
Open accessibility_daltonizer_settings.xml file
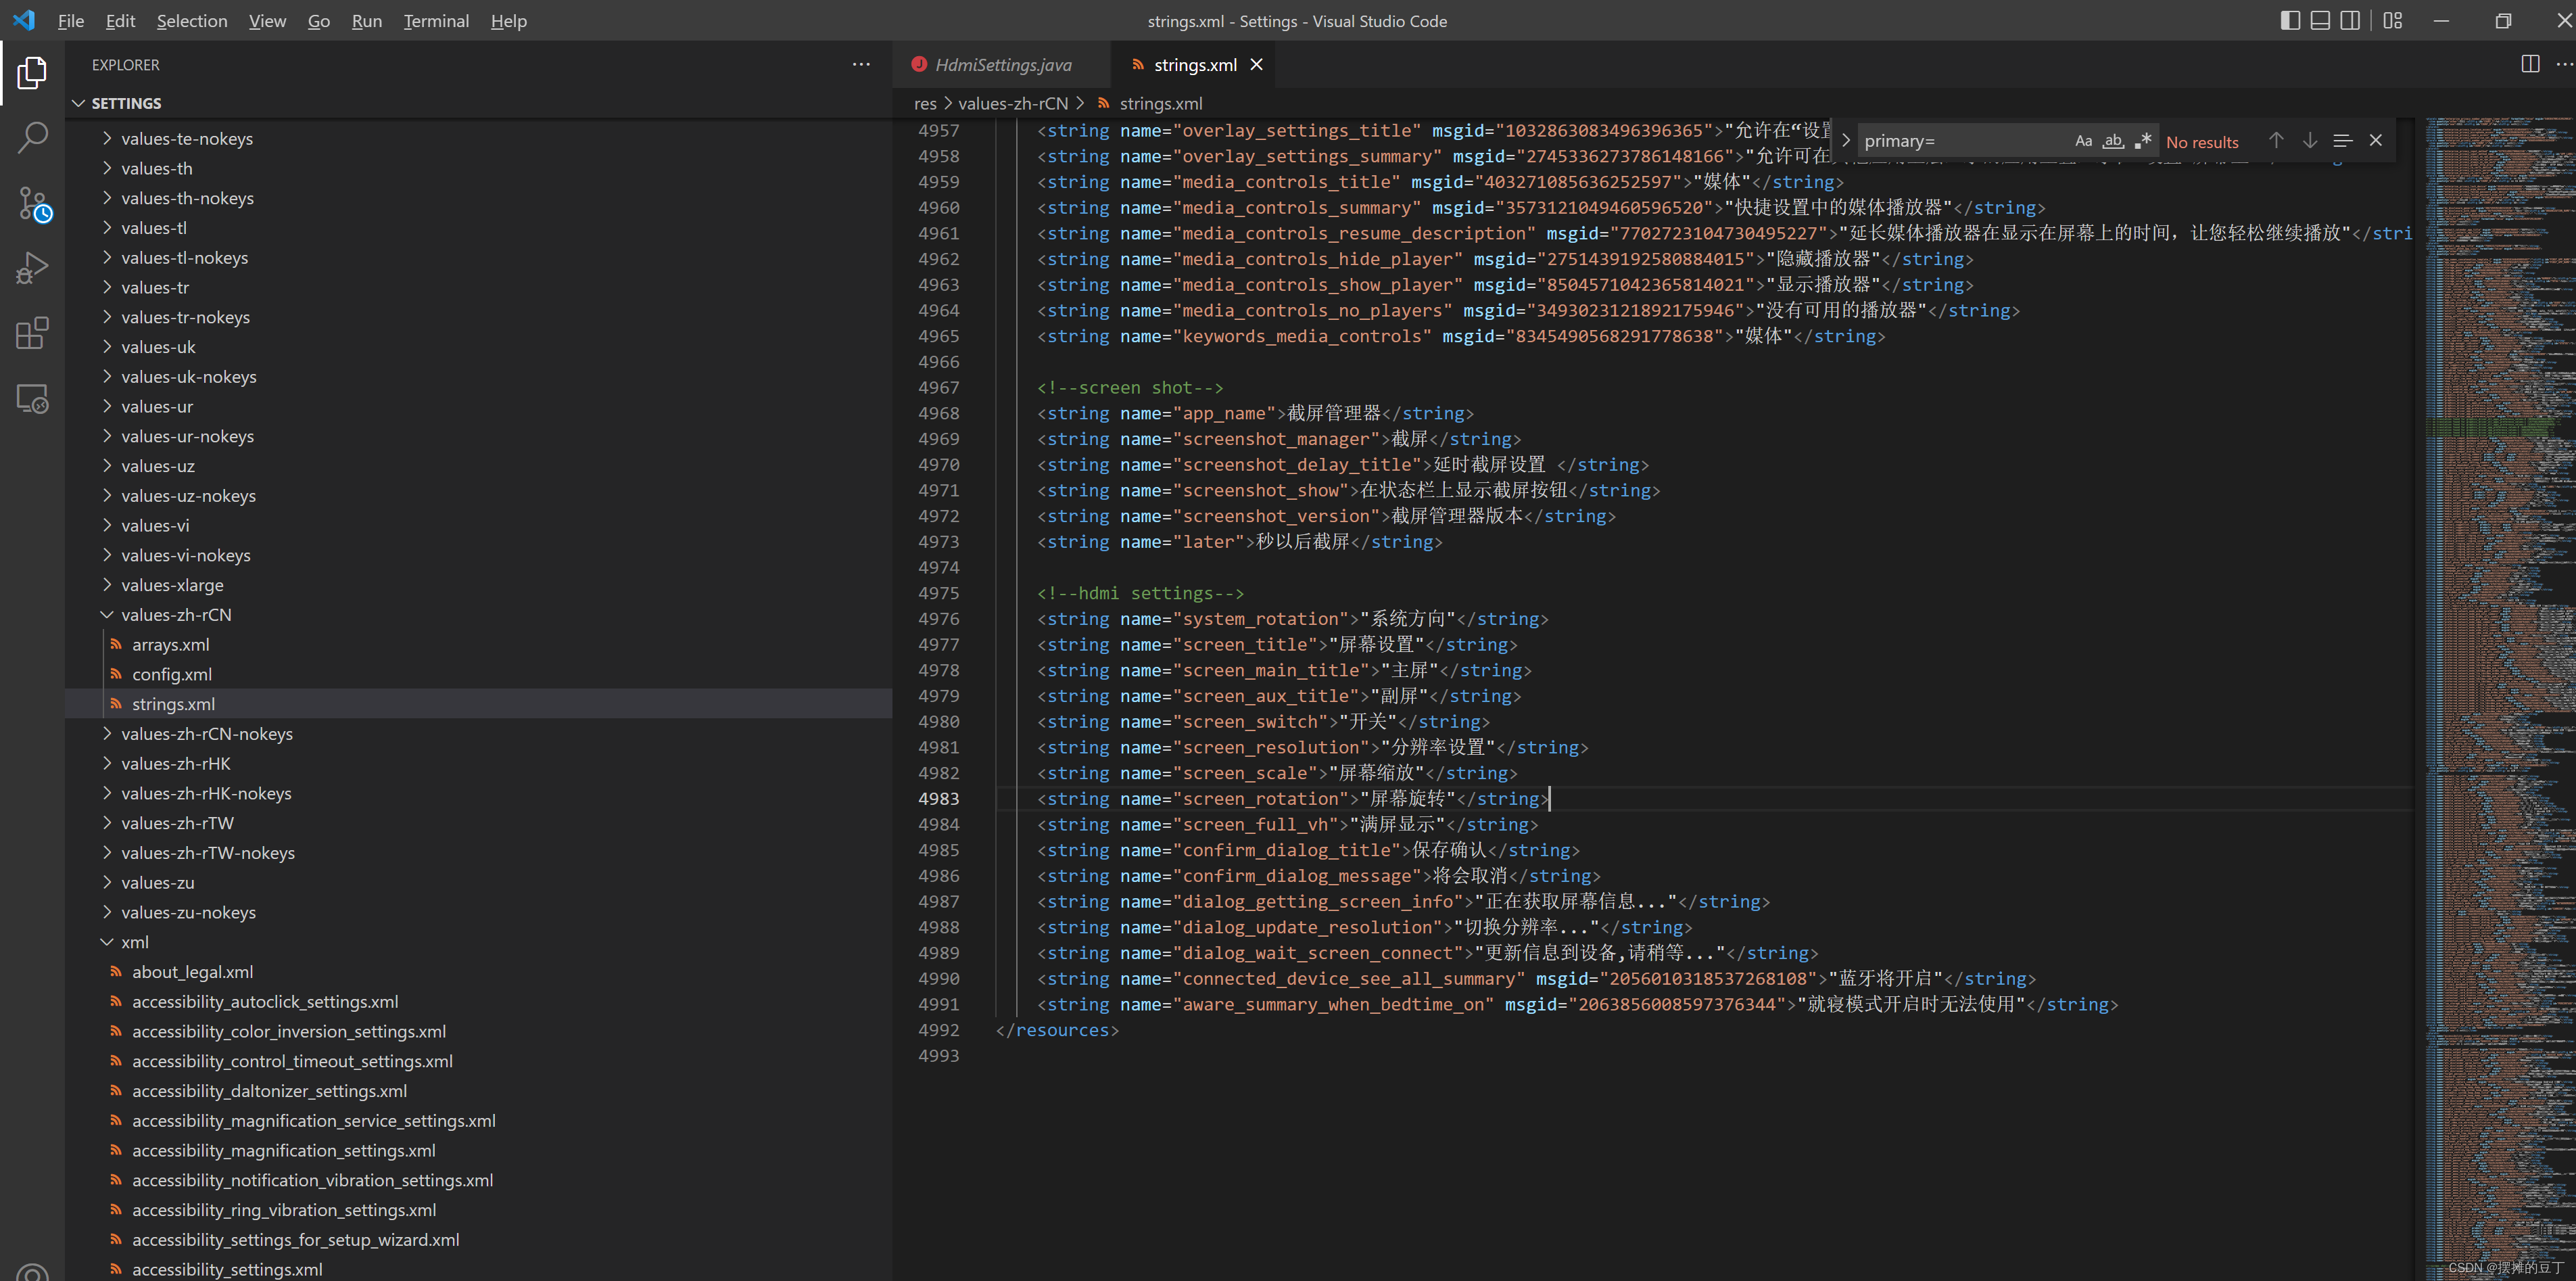[x=478, y=1091]
